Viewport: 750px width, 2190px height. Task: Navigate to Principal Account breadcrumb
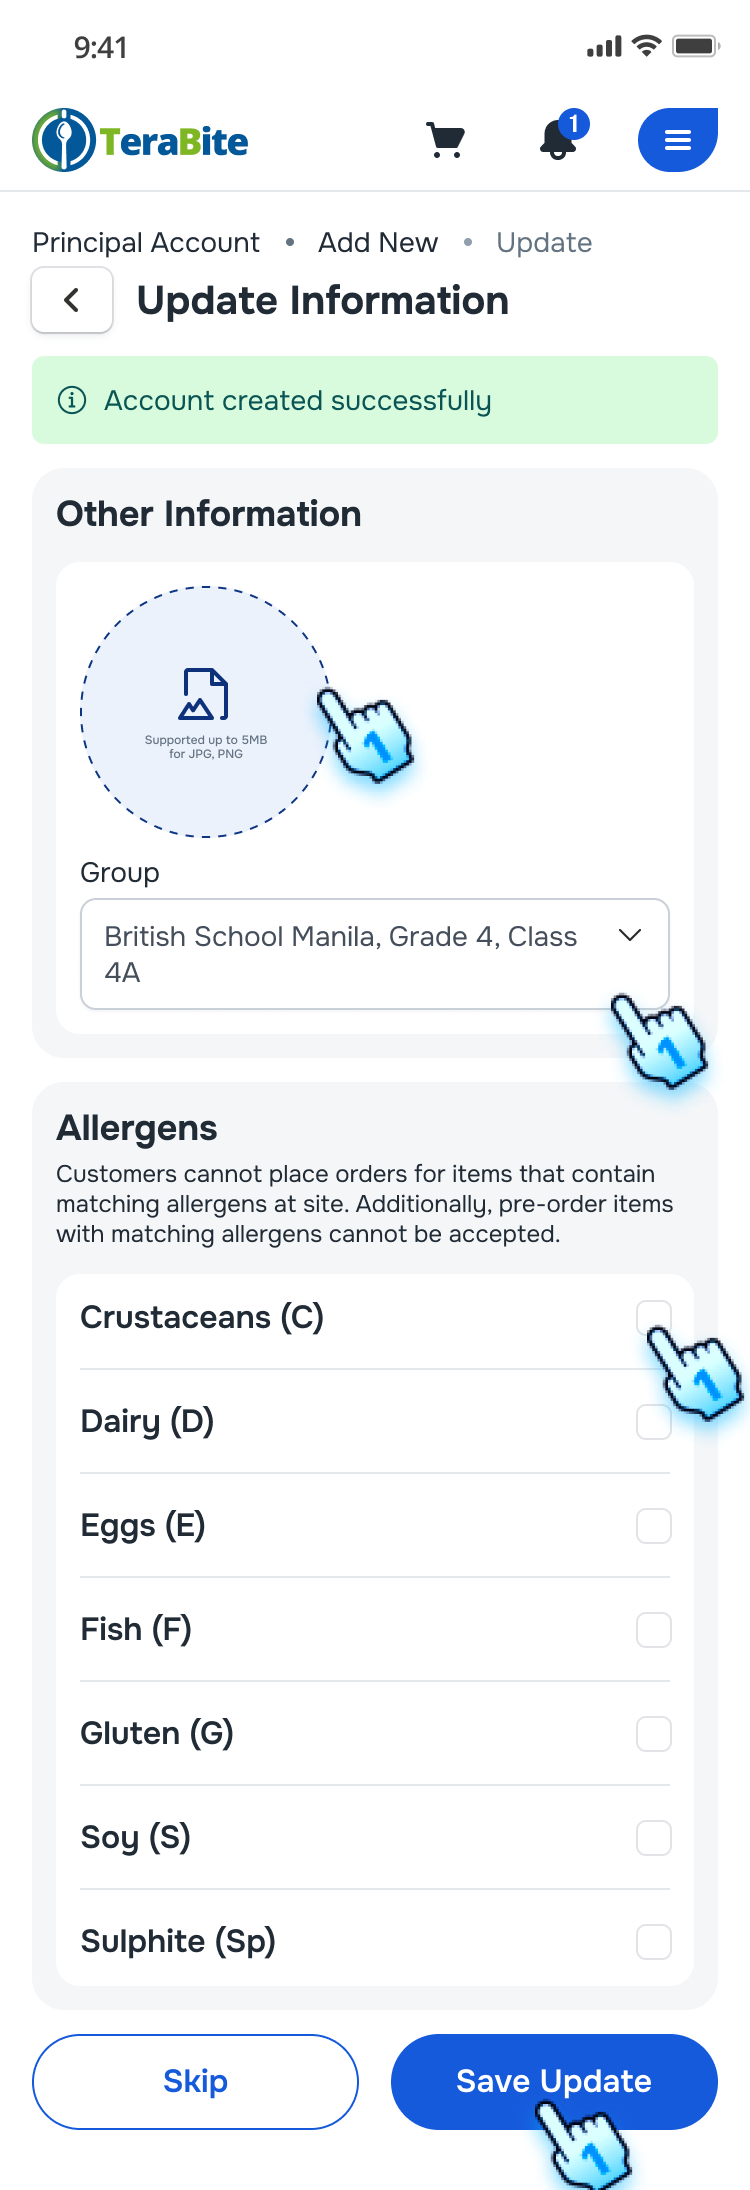pos(145,242)
